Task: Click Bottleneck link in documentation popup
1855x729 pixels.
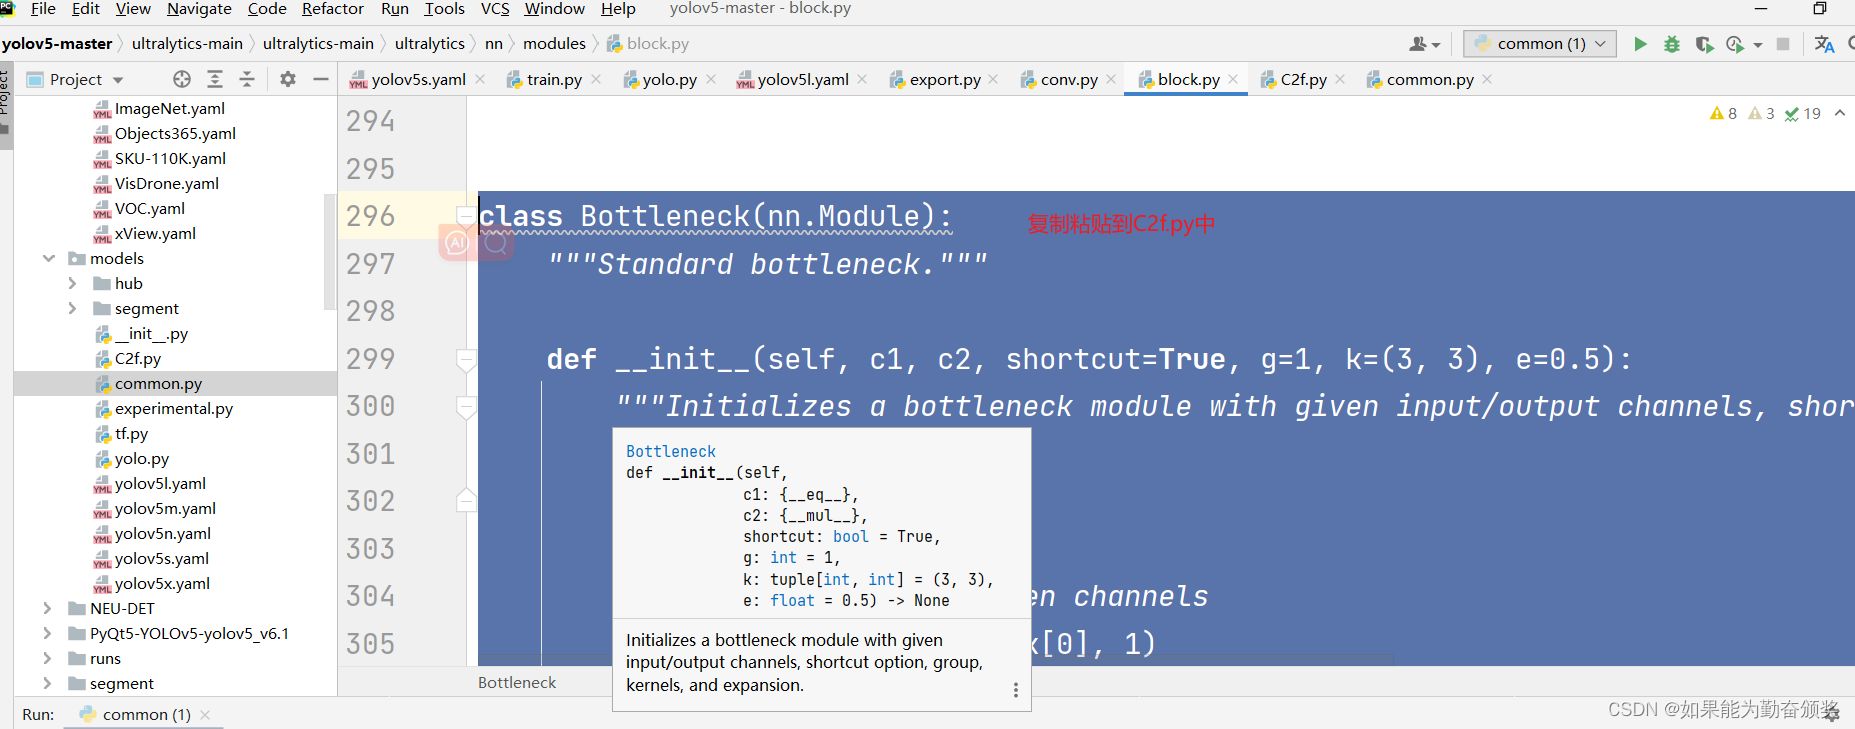Action: [x=671, y=451]
